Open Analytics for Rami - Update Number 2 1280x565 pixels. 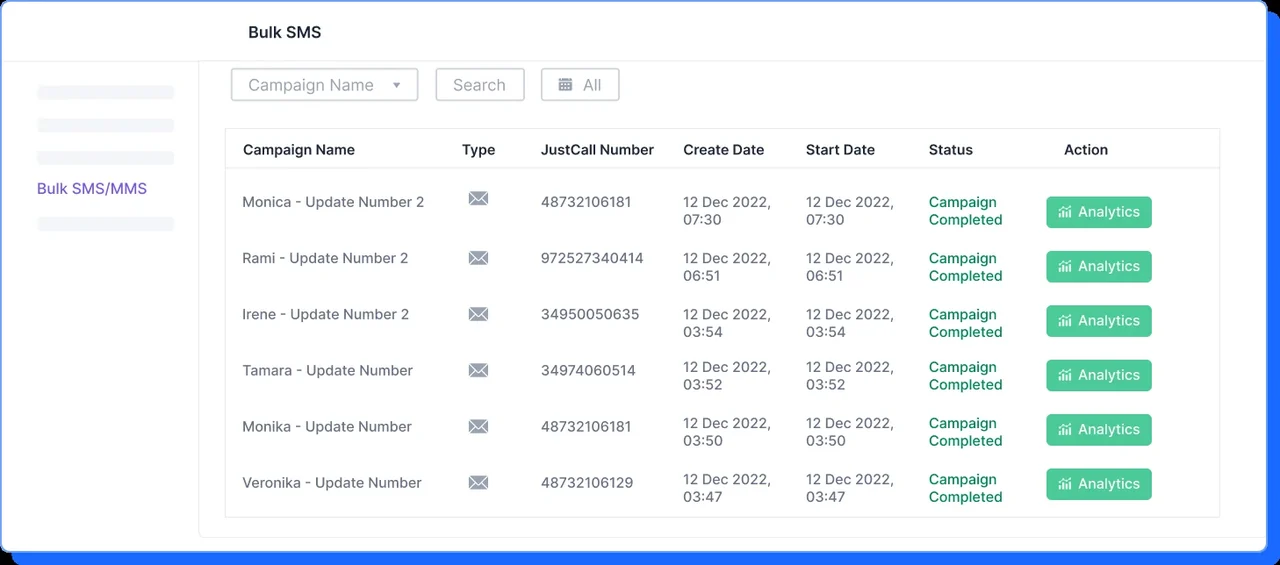pos(1099,266)
